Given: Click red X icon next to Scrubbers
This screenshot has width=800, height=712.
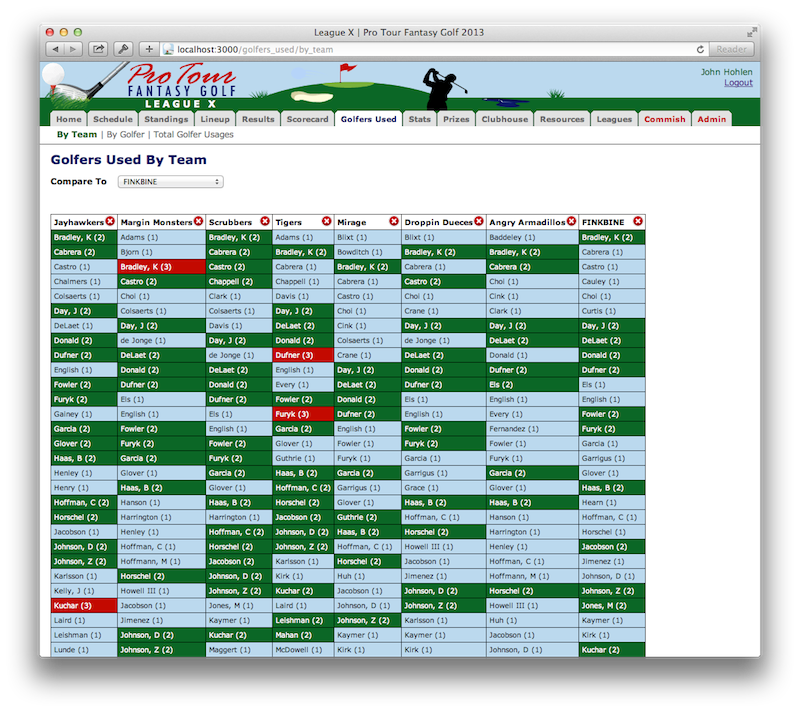Looking at the screenshot, I should pos(265,221).
